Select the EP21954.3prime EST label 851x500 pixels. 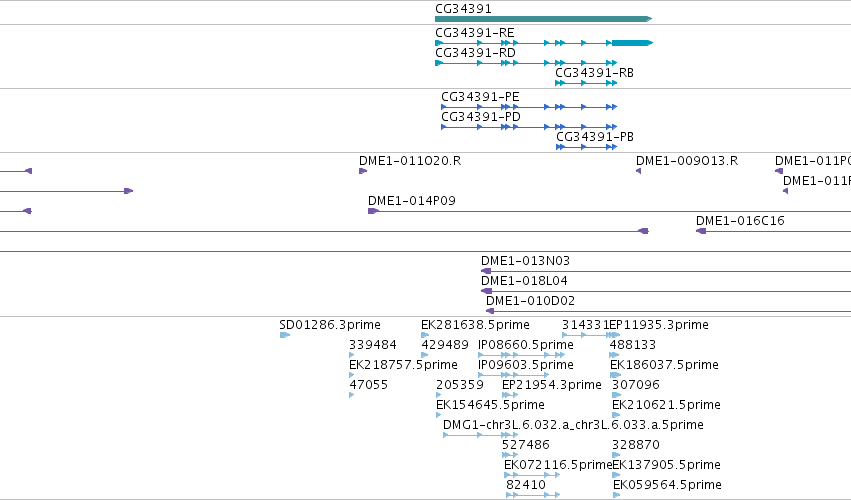[x=552, y=385]
